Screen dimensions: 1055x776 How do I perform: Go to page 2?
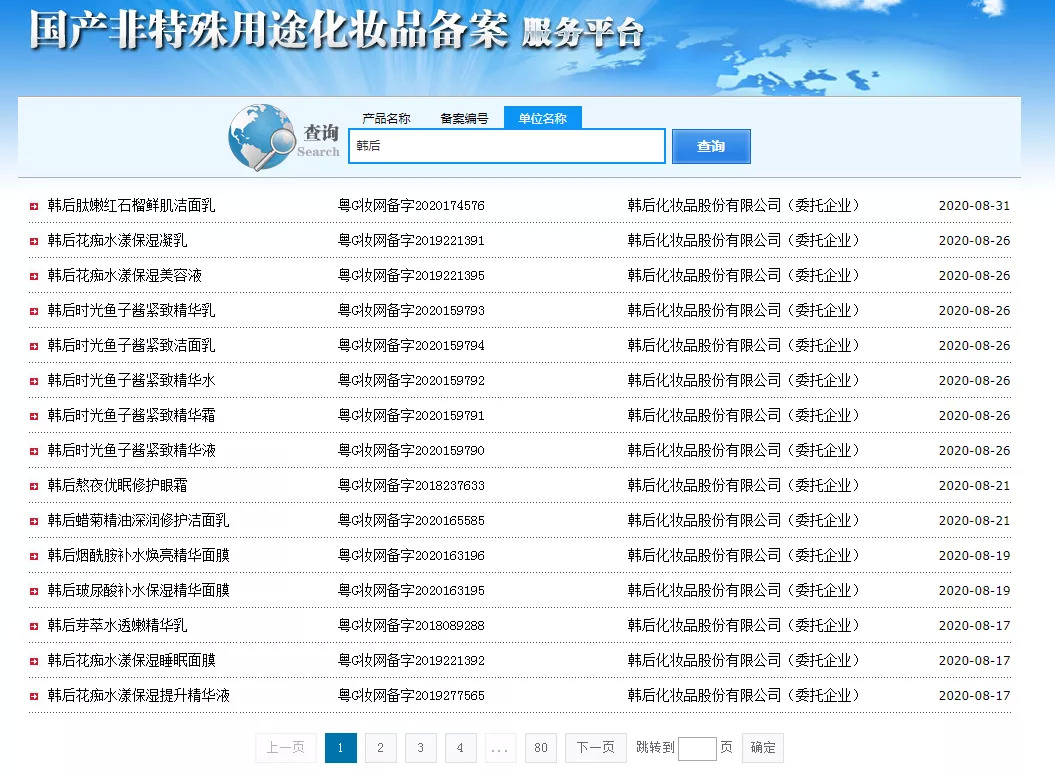pos(381,748)
